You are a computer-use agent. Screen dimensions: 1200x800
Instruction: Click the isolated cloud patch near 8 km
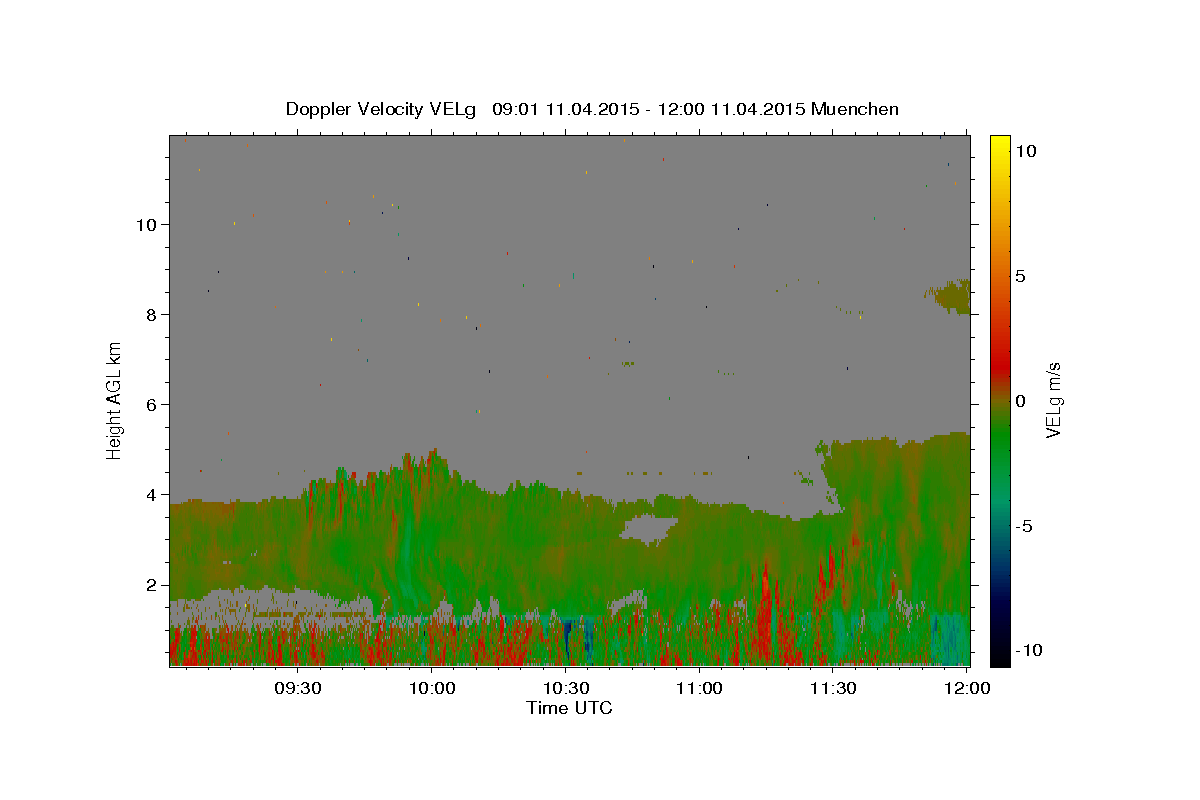coord(951,296)
